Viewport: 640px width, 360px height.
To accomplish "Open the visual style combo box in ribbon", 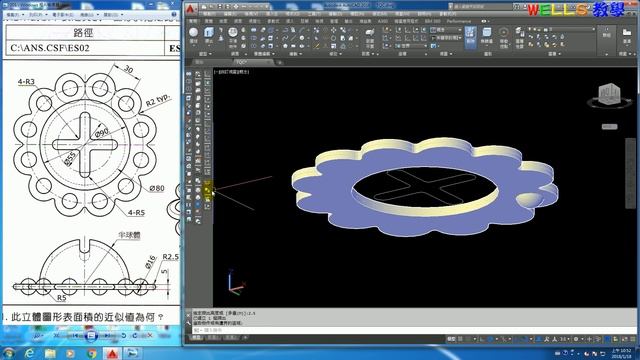I will (x=446, y=30).
